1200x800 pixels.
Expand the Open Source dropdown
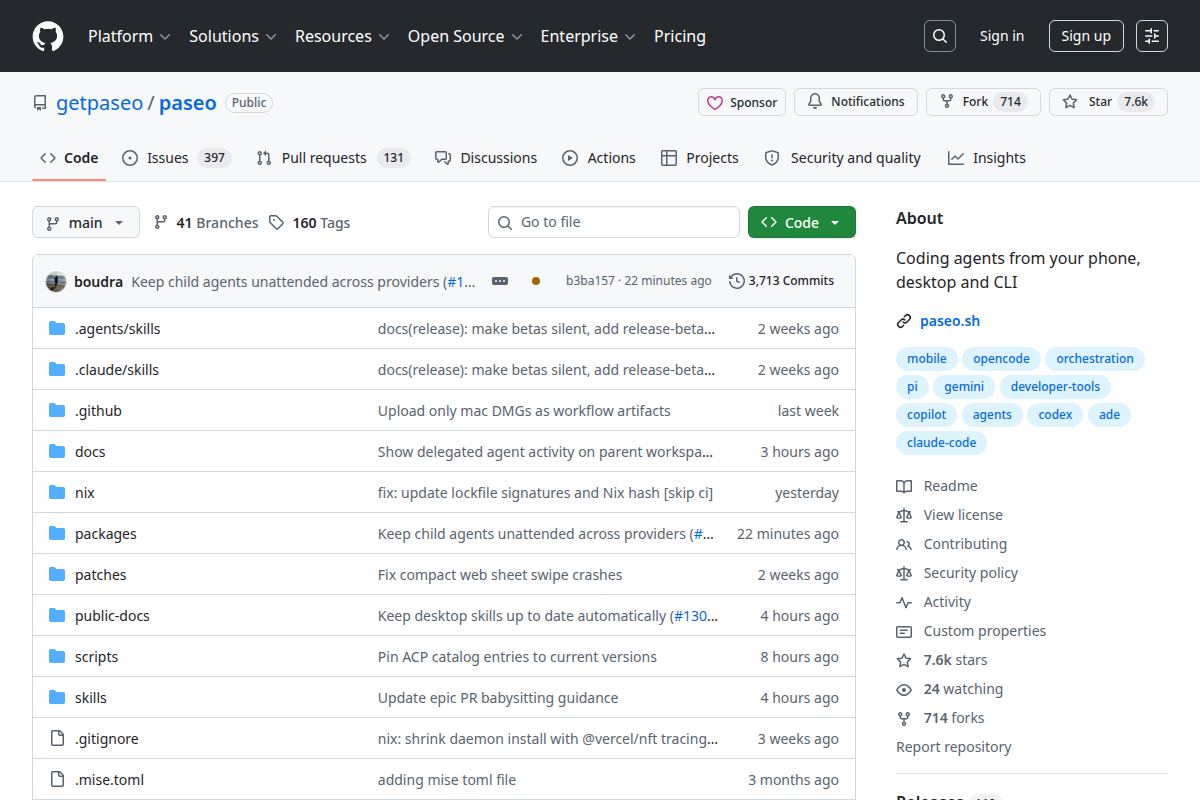[465, 36]
